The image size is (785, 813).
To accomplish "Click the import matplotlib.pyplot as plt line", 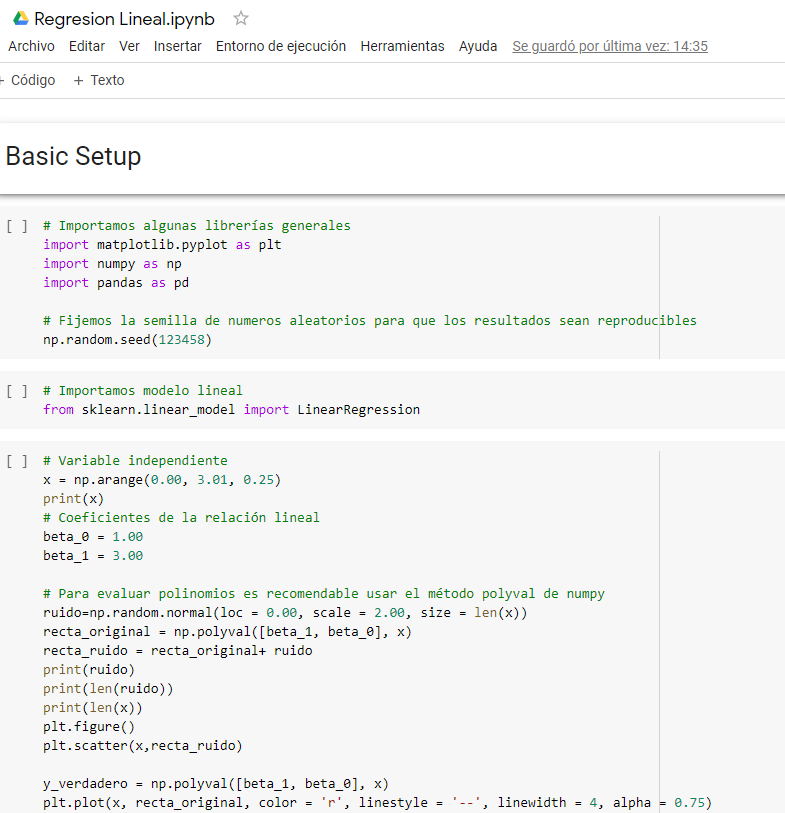I will (x=162, y=245).
